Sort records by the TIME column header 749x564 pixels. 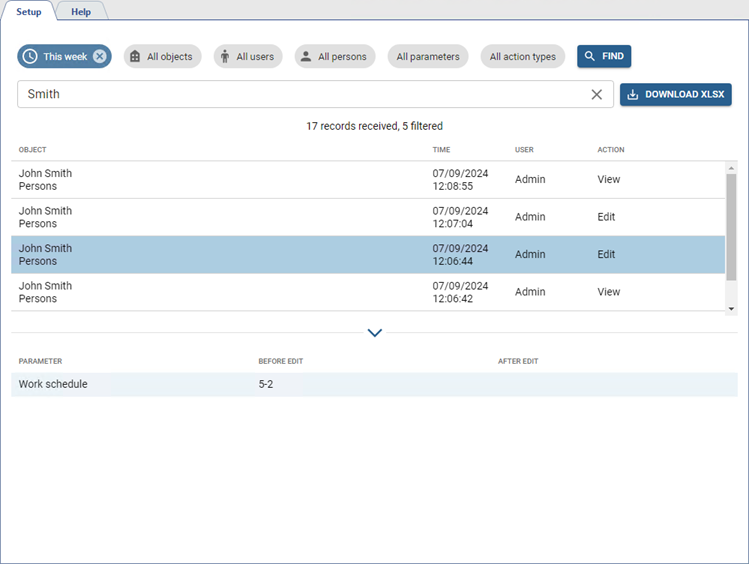click(x=441, y=150)
